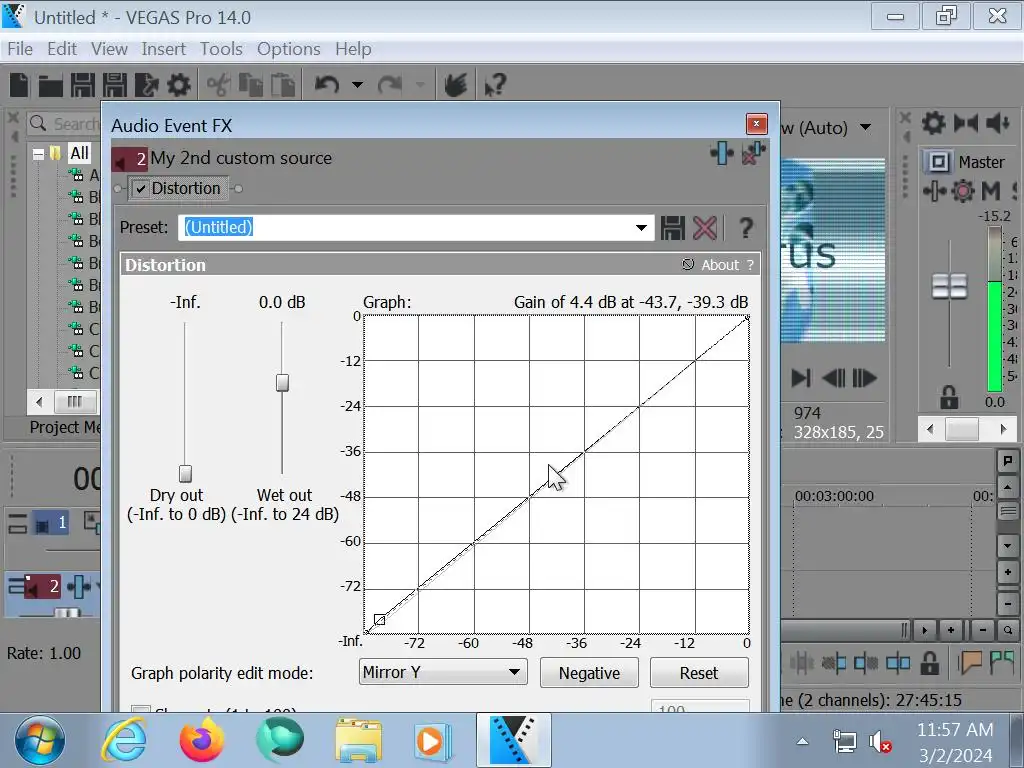
Task: Save the project with the first floppy icon
Action: pyautogui.click(x=82, y=85)
